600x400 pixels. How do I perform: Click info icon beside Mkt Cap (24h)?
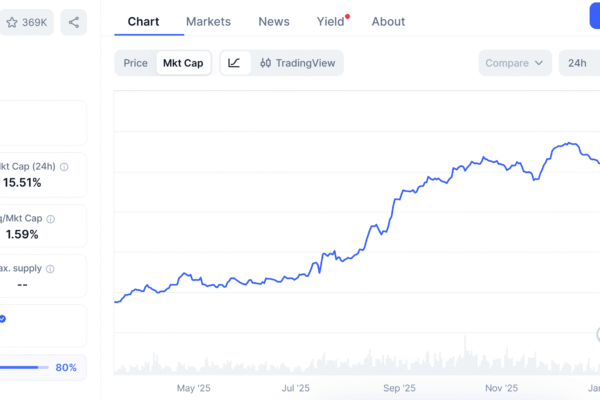(x=64, y=167)
